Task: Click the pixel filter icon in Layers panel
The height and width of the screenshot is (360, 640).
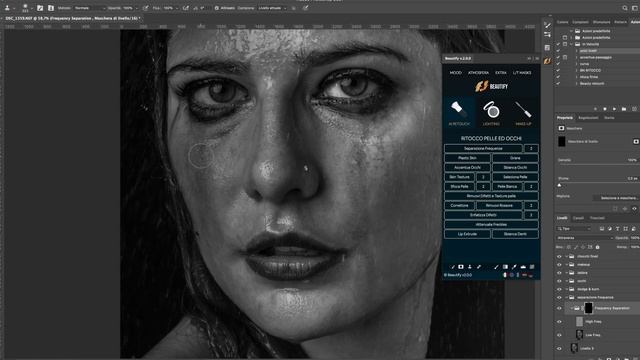Action: point(602,229)
